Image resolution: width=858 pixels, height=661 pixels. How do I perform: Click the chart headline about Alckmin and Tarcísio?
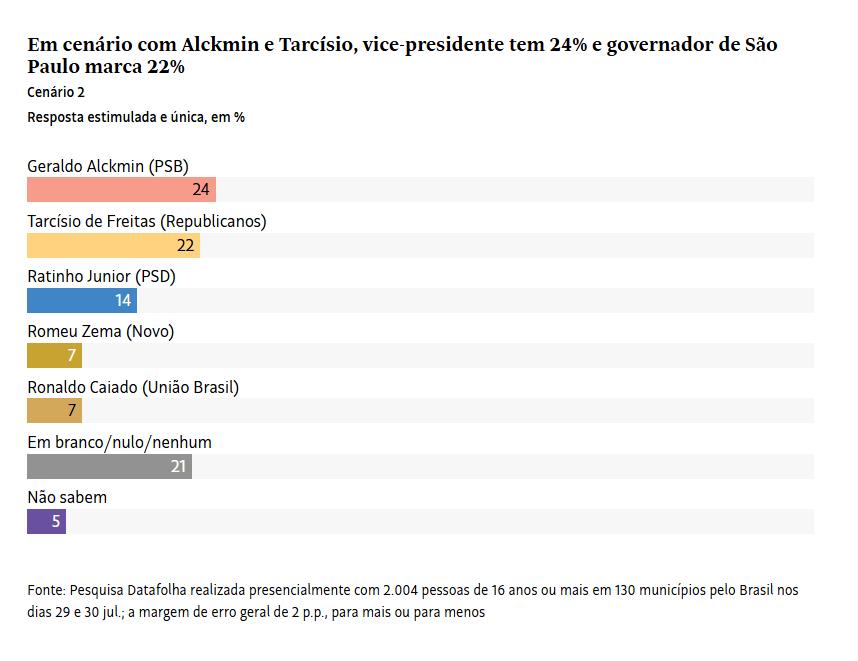coord(402,55)
